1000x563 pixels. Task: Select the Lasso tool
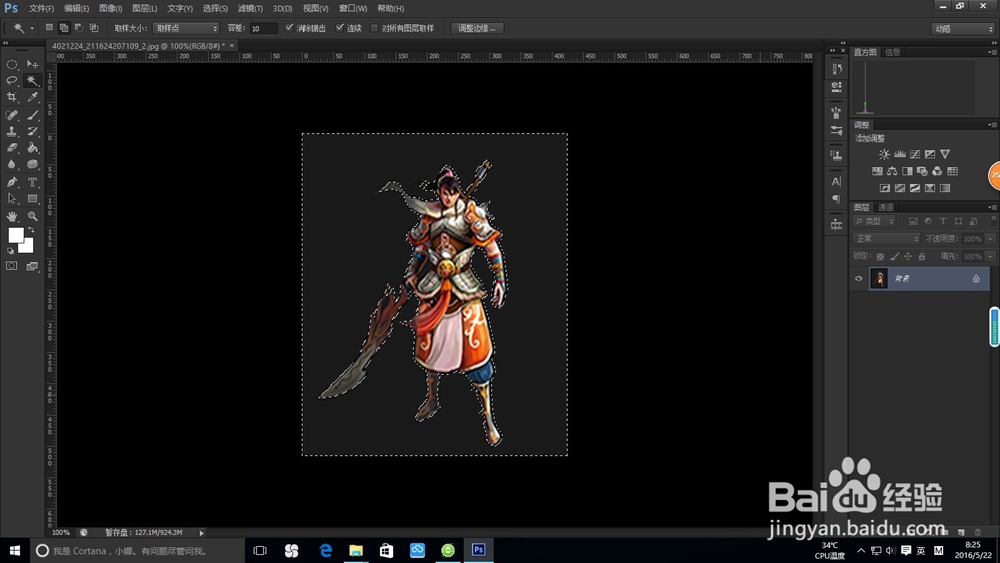(12, 80)
